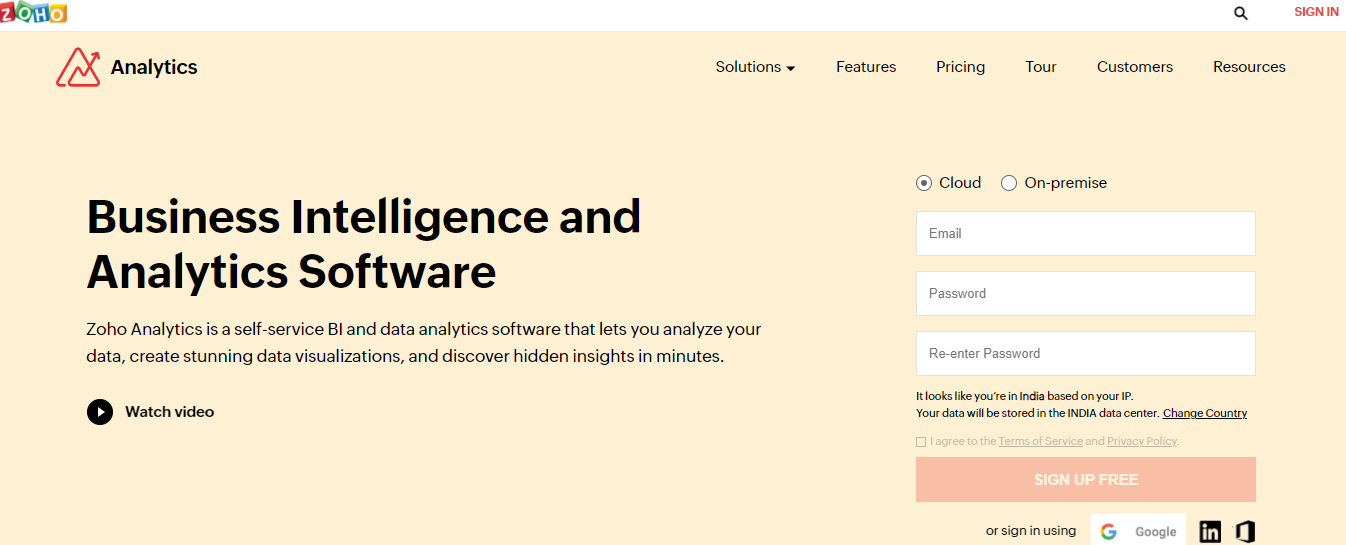Expand the Solutions dropdown menu
Viewport: 1346px width, 545px height.
(x=755, y=67)
